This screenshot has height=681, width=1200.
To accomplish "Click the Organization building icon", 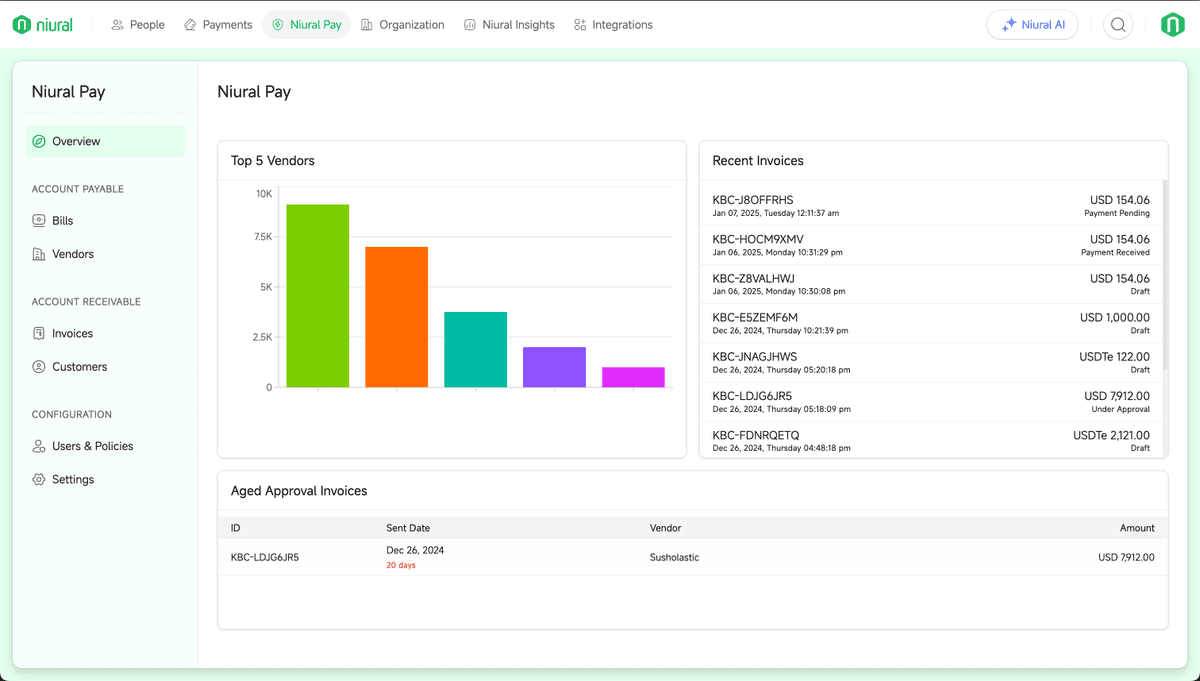I will [x=367, y=25].
